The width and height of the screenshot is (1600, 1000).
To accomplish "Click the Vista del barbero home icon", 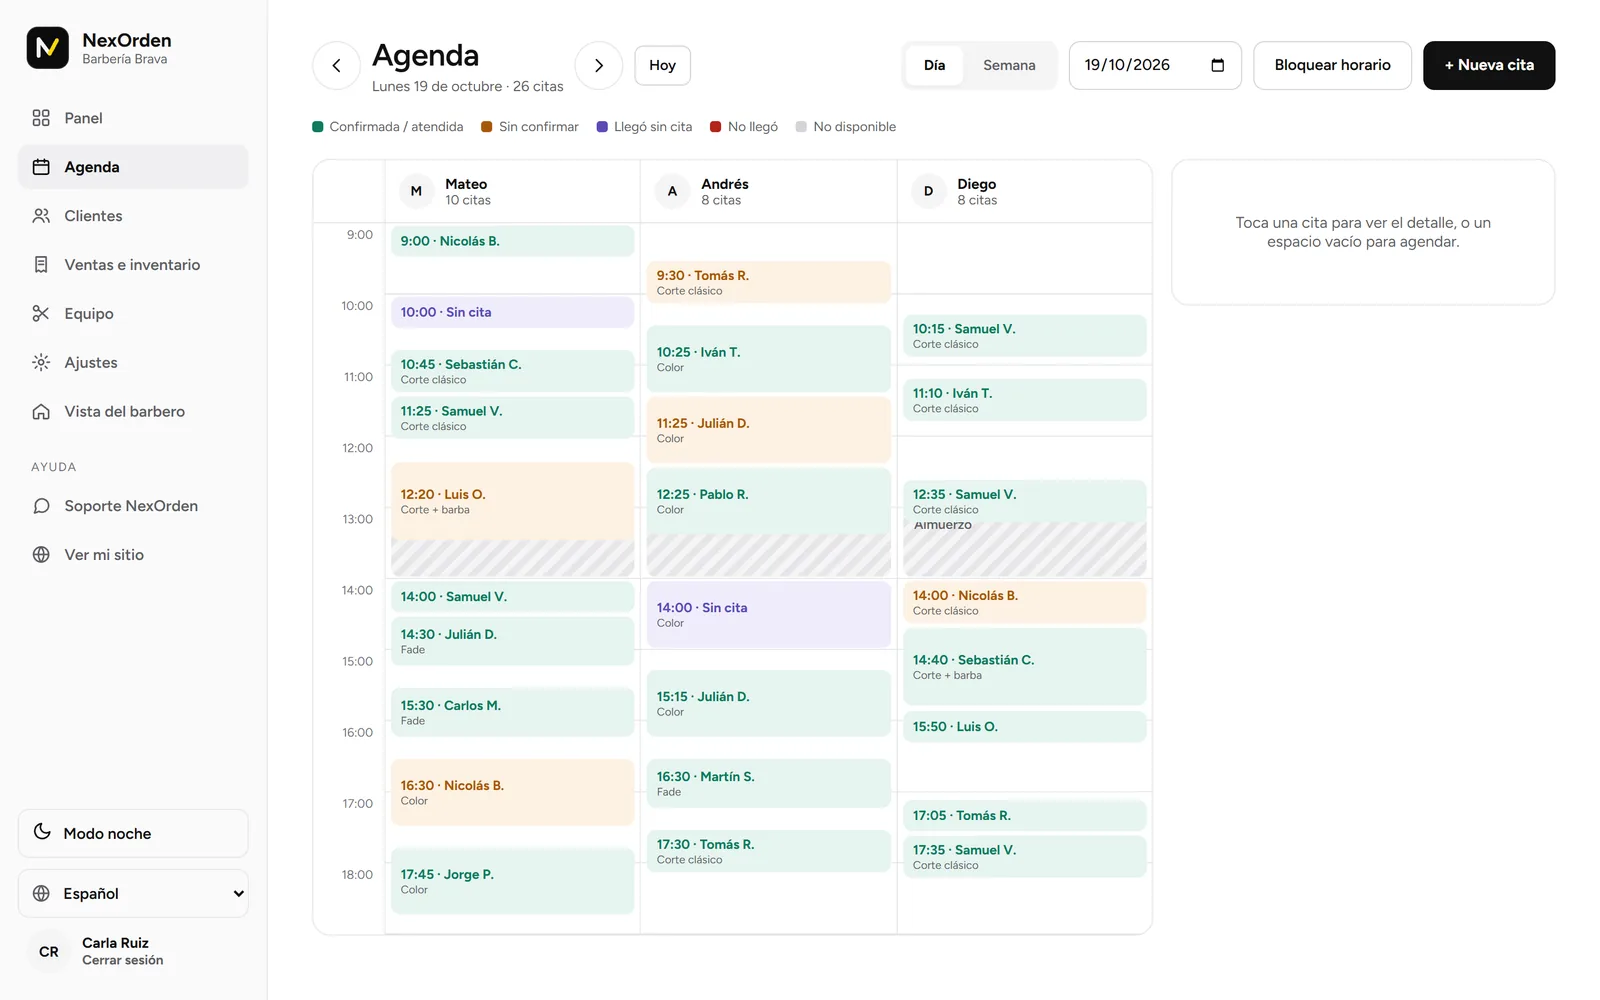I will 41,412.
